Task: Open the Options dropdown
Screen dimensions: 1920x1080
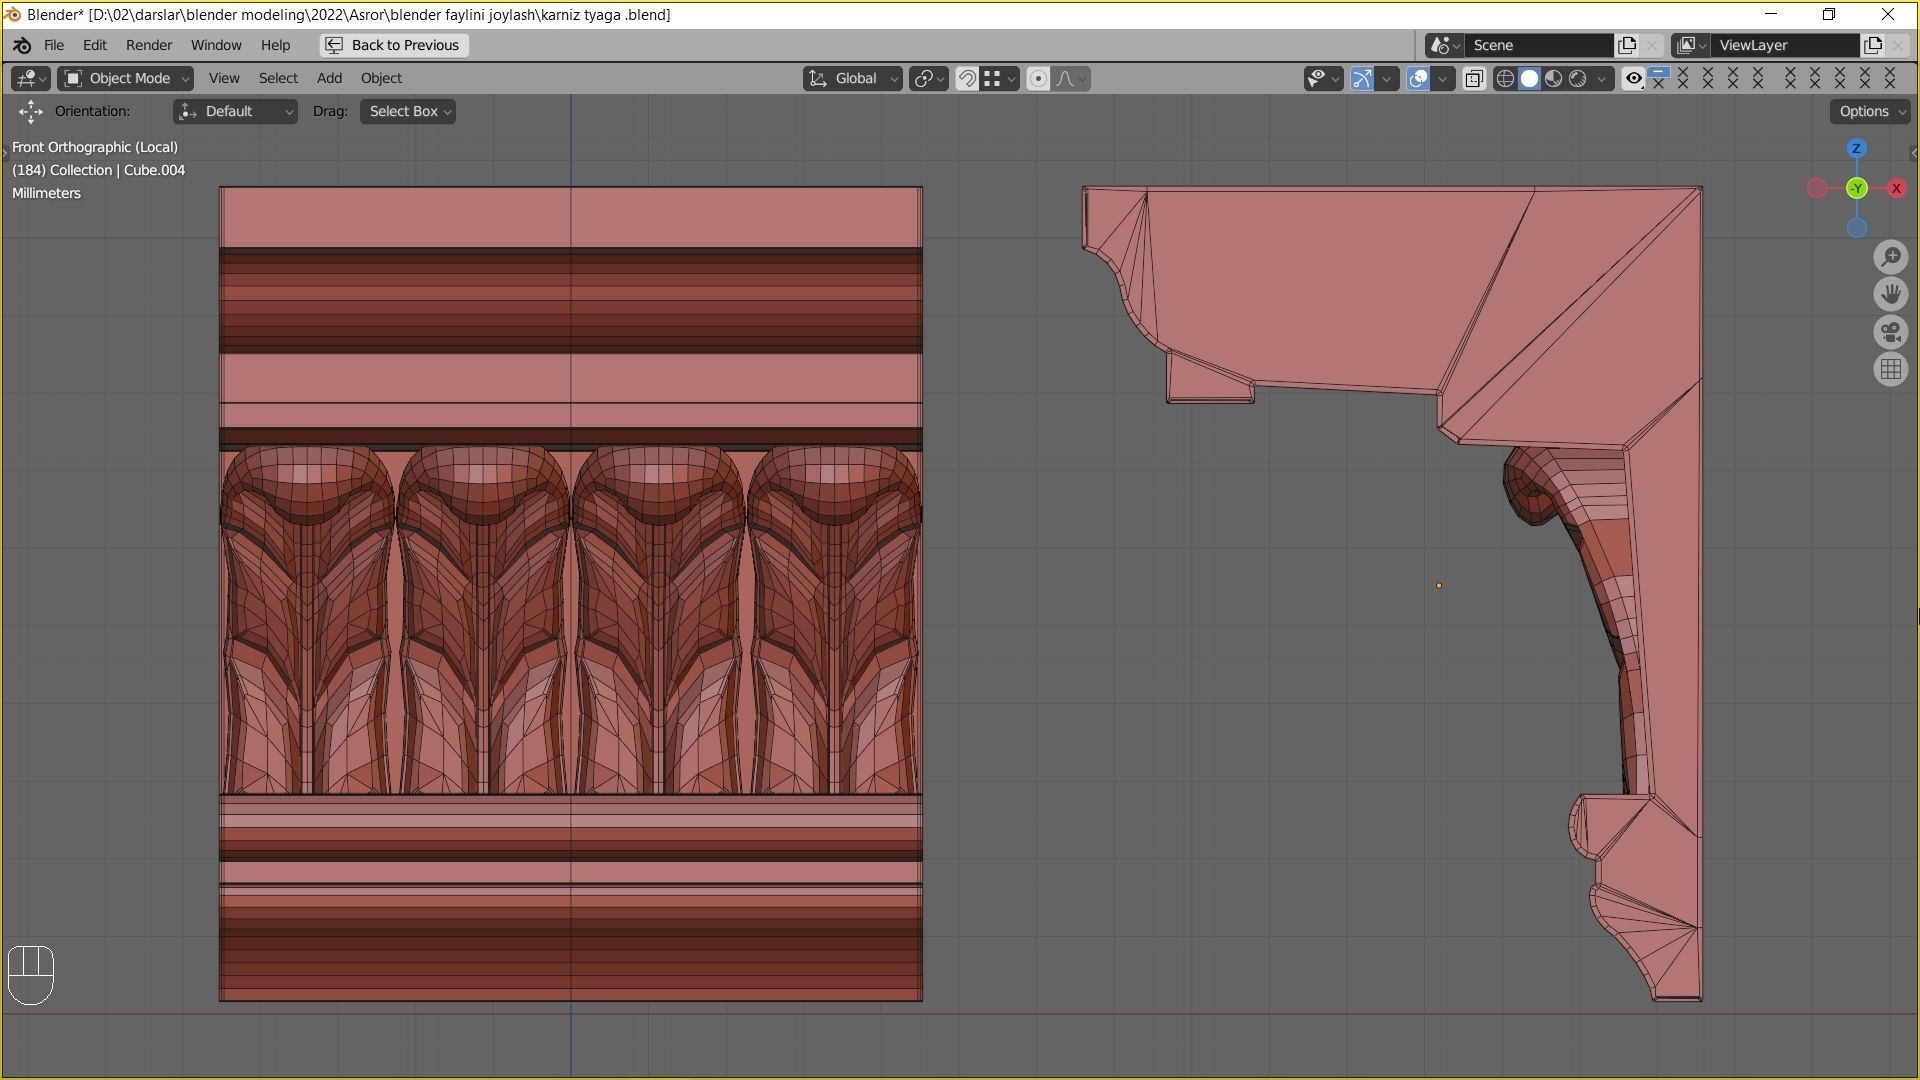Action: pyautogui.click(x=1871, y=111)
